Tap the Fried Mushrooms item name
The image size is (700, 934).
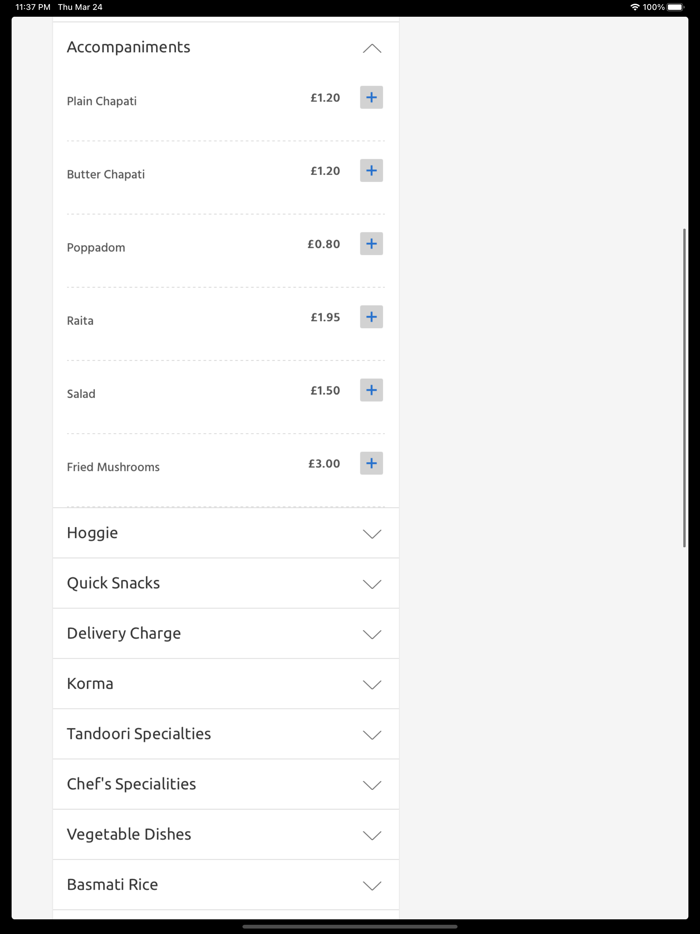pyautogui.click(x=113, y=467)
